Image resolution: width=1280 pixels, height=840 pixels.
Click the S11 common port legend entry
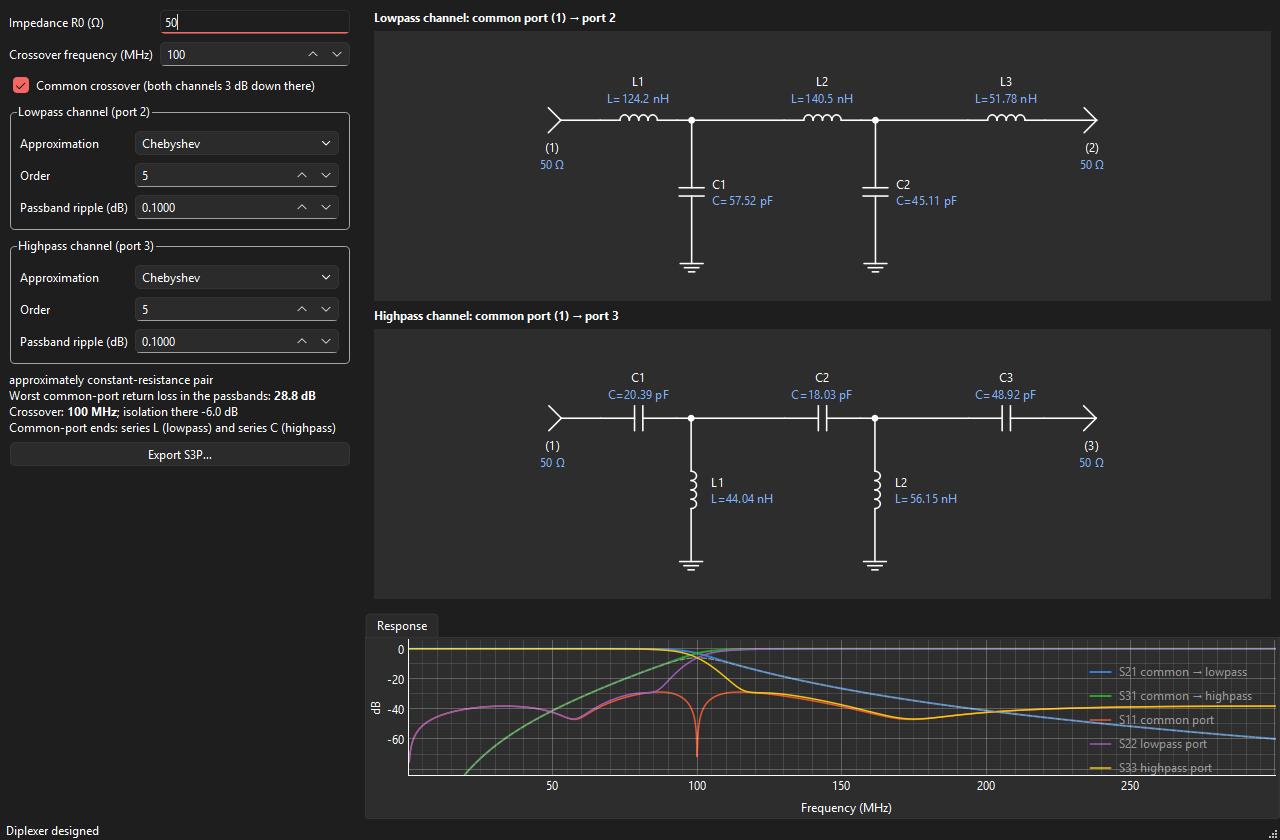click(1153, 720)
